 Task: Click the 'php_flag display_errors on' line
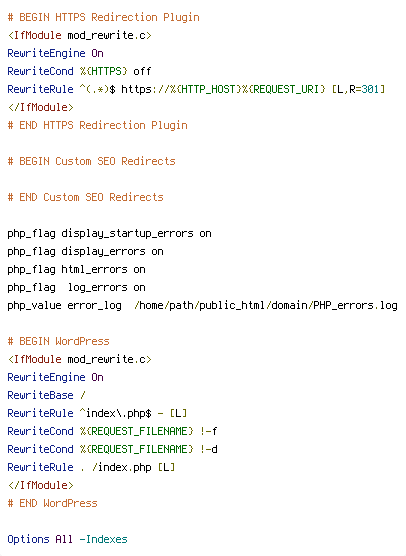(85, 251)
